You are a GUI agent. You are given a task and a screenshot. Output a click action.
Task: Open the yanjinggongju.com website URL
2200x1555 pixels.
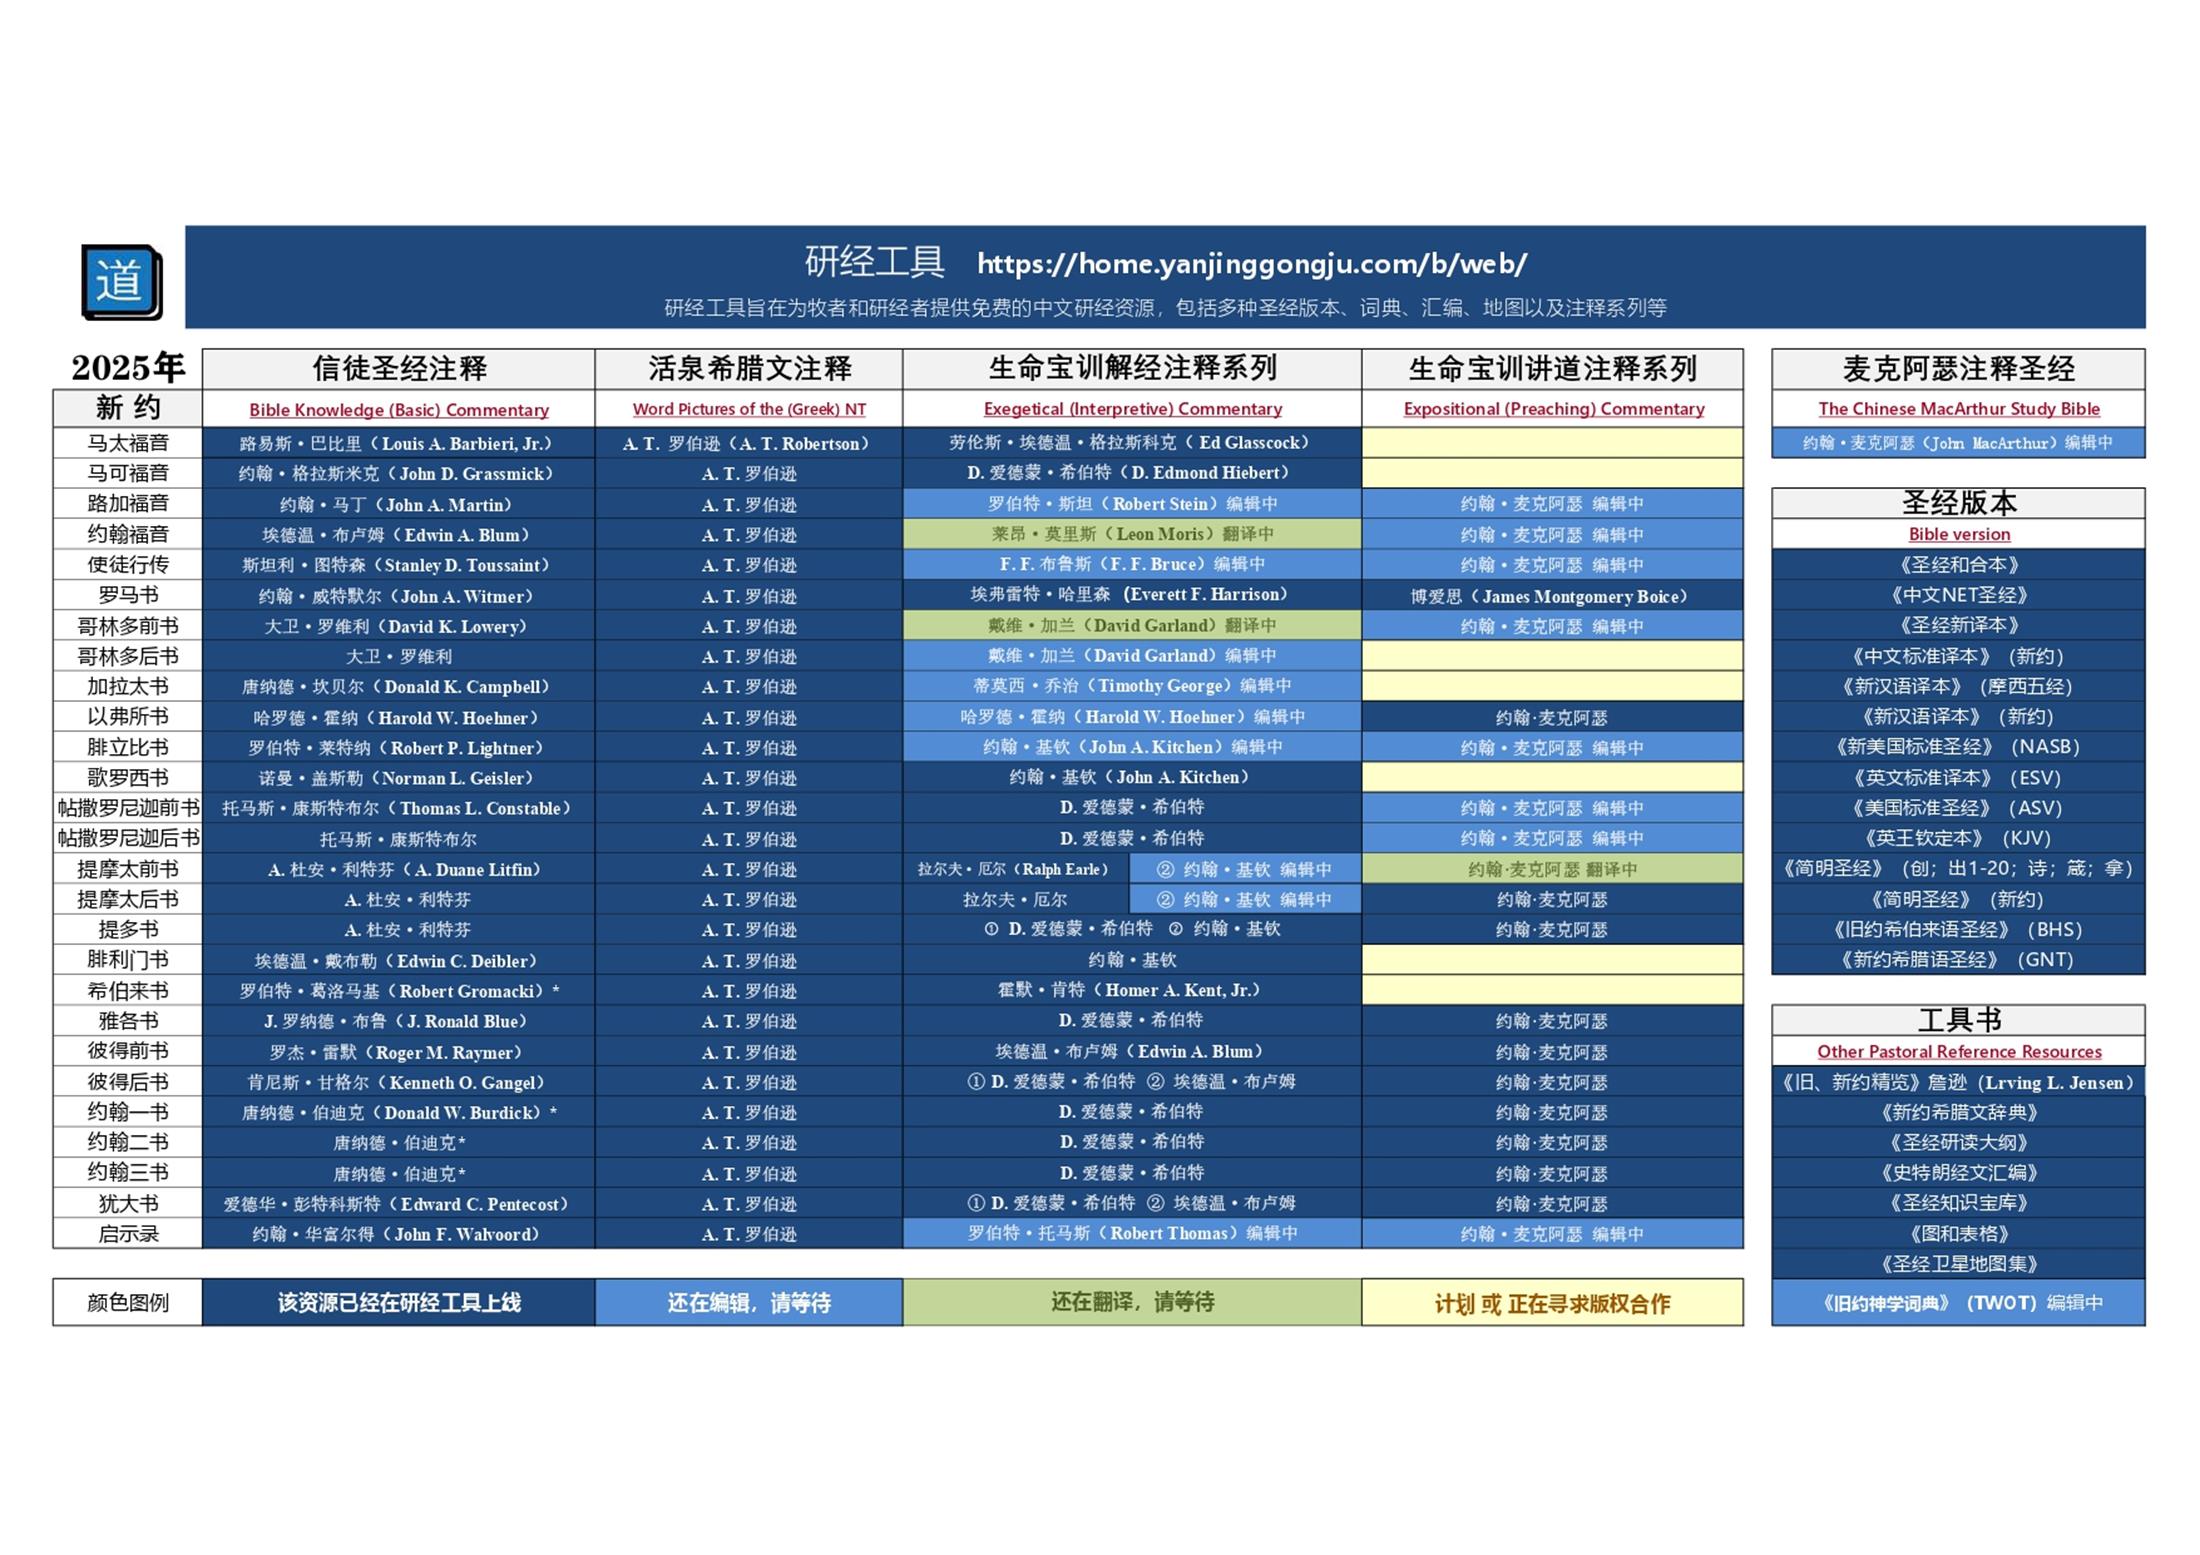click(1251, 264)
